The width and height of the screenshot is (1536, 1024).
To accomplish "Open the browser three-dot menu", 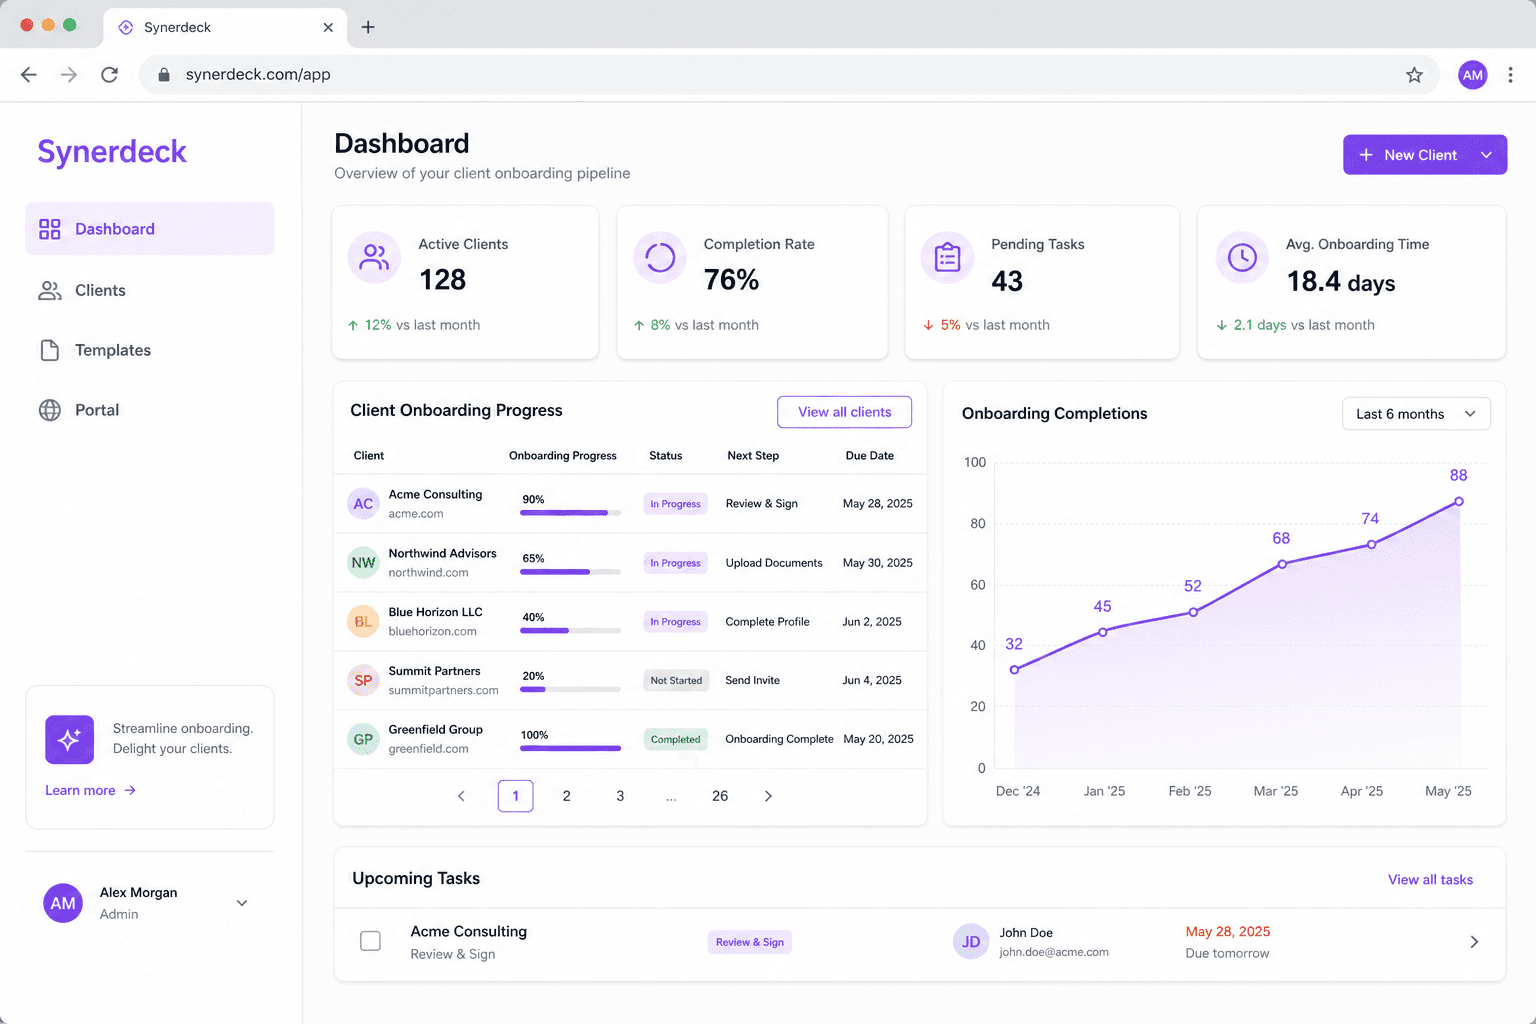I will (x=1511, y=75).
